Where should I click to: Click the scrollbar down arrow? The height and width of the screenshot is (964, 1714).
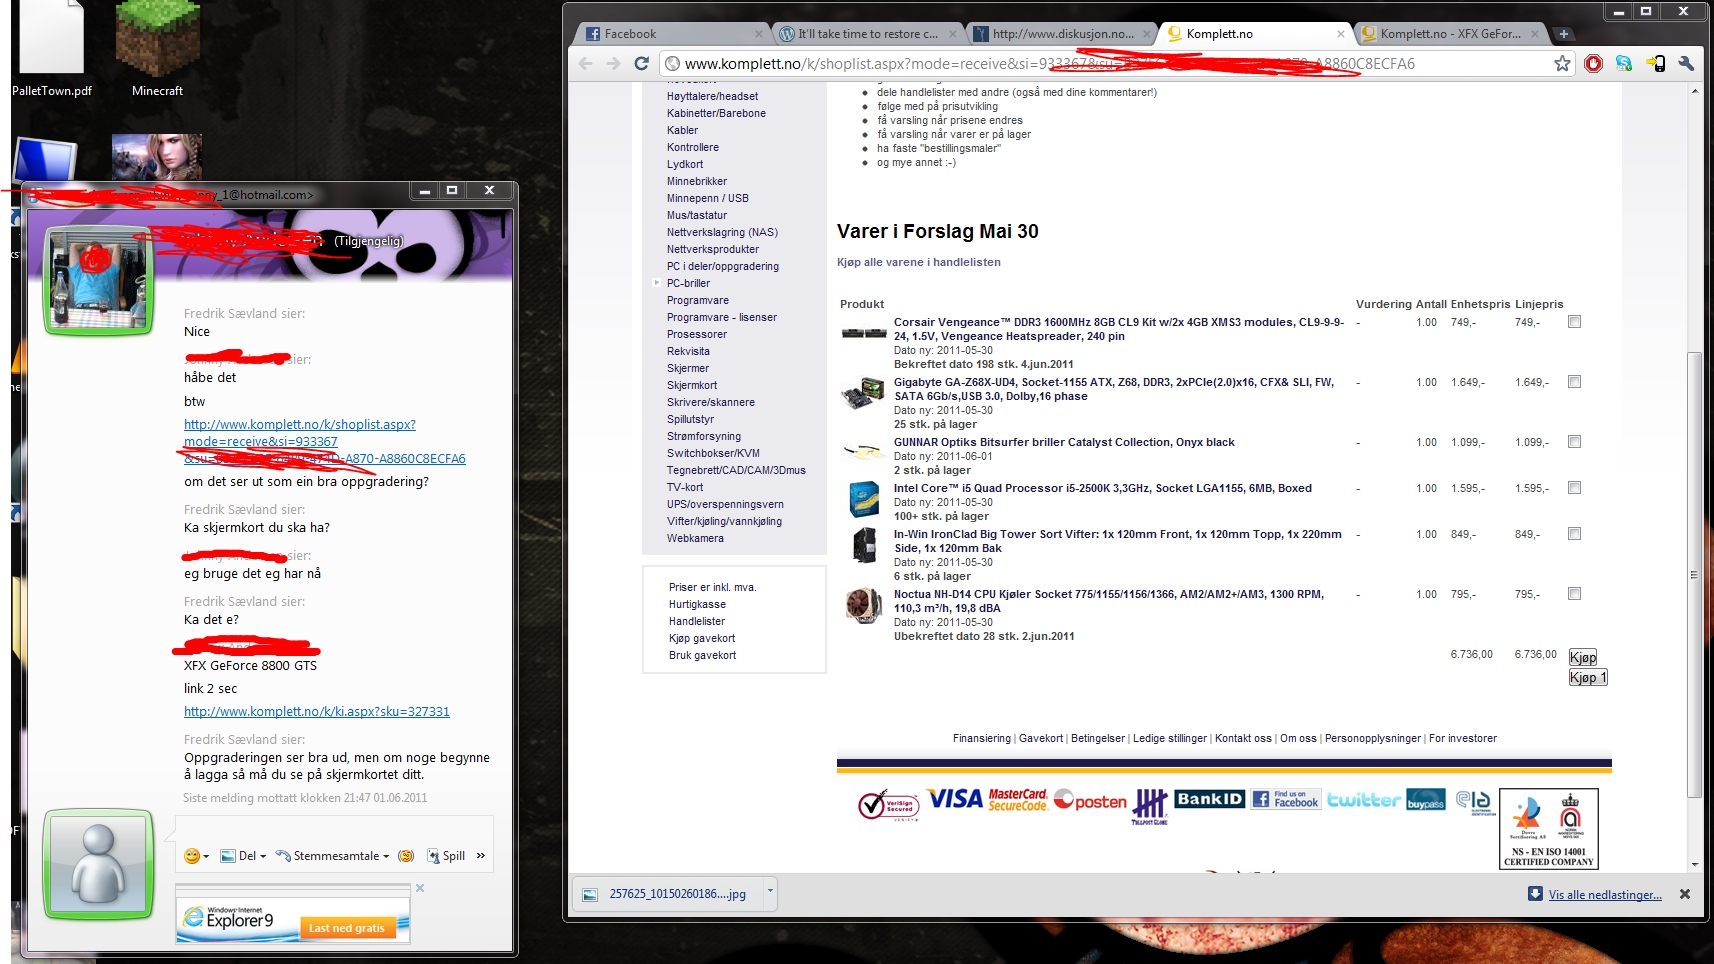1694,864
